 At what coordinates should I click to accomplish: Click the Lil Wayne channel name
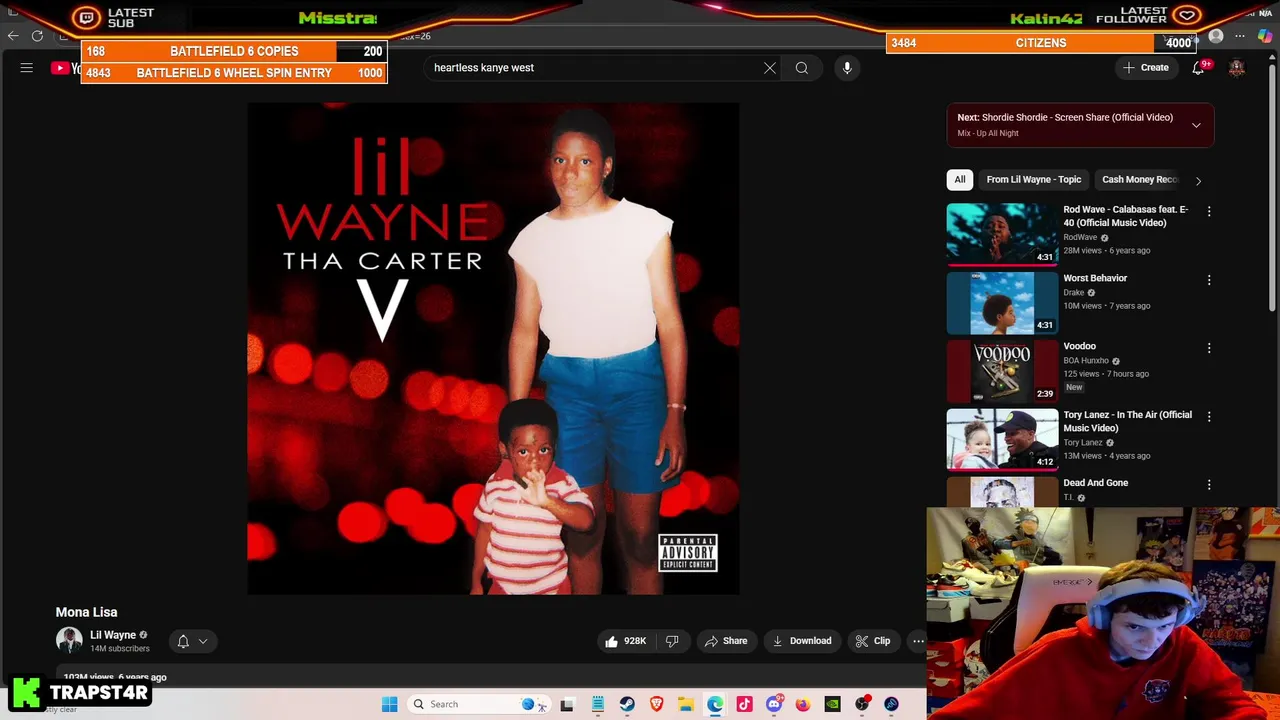(113, 635)
